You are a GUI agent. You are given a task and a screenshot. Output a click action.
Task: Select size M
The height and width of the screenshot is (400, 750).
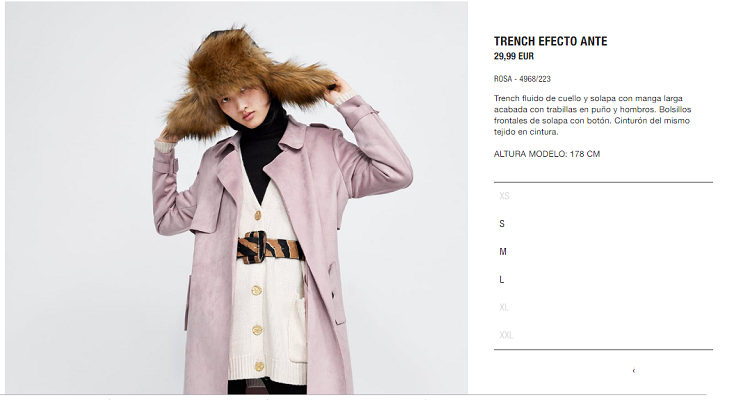click(503, 251)
